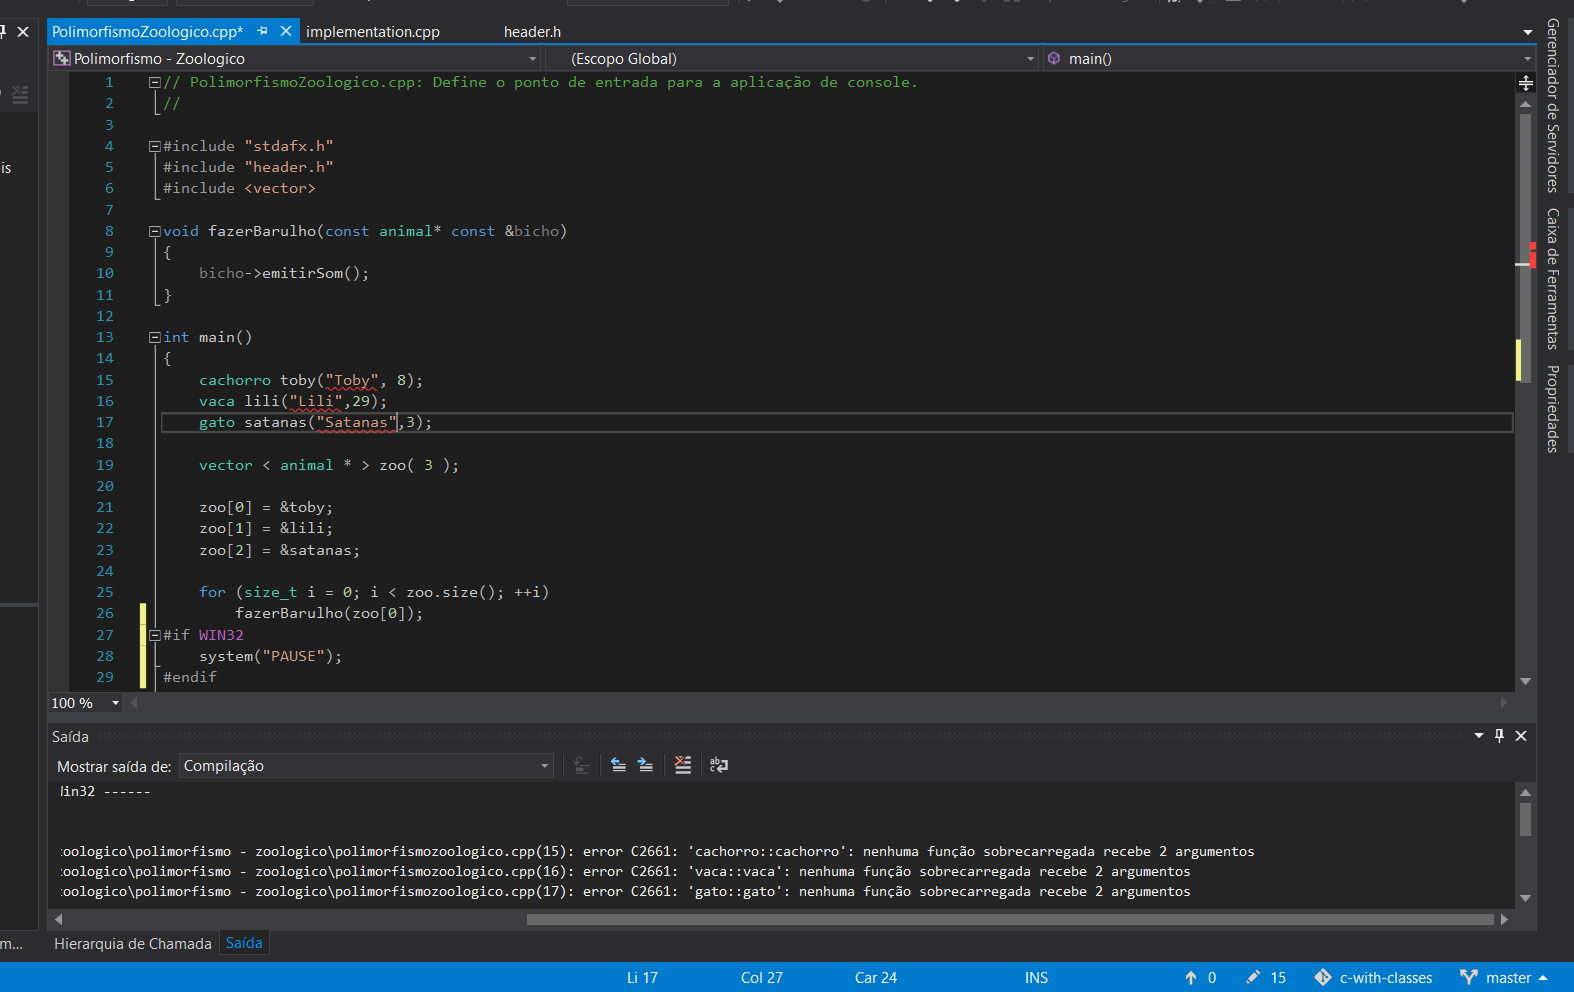Open the main() member dropdown
Image resolution: width=1574 pixels, height=992 pixels.
[1288, 59]
